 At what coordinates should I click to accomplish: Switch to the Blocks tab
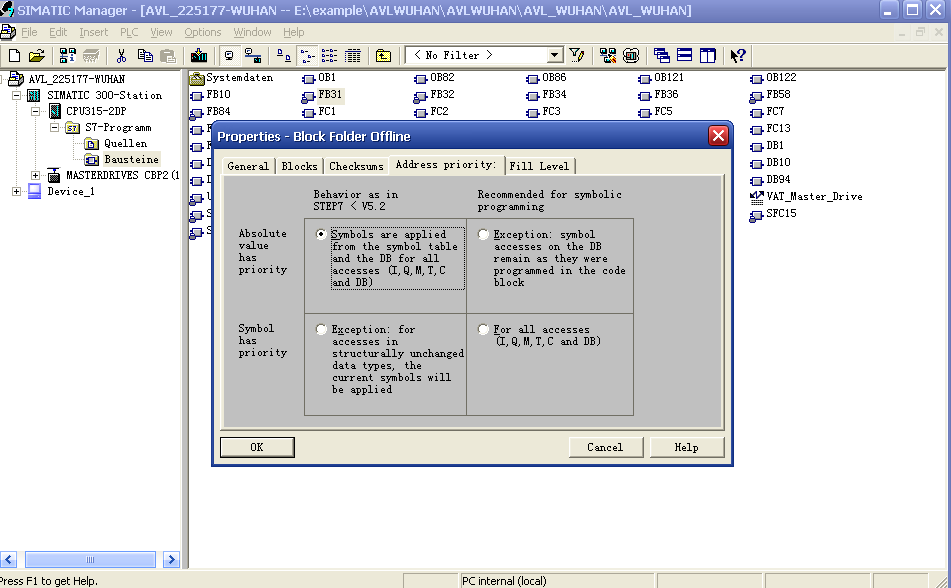[300, 166]
